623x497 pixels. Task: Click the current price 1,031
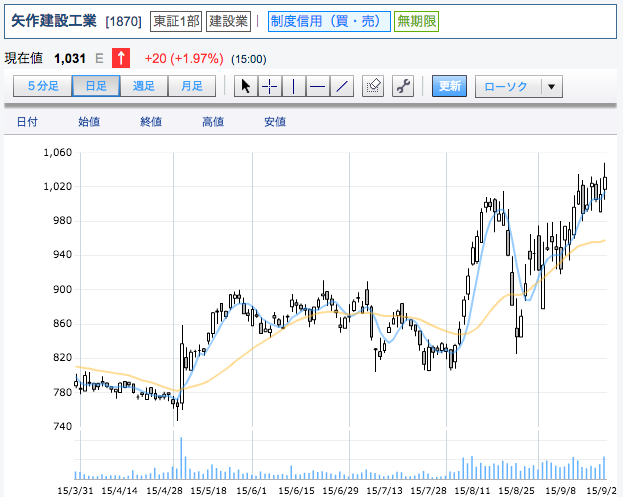pyautogui.click(x=70, y=59)
